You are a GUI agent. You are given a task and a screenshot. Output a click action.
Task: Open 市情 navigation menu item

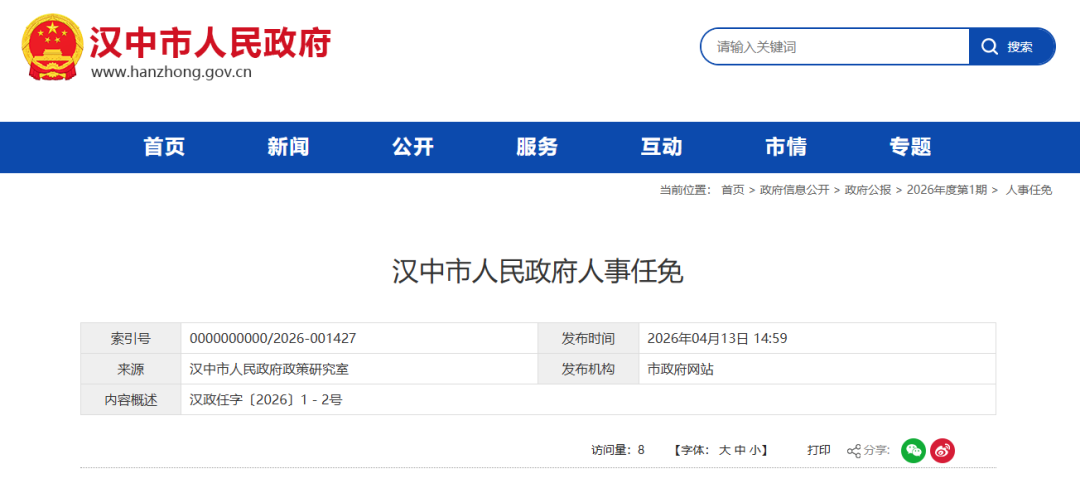pos(786,147)
